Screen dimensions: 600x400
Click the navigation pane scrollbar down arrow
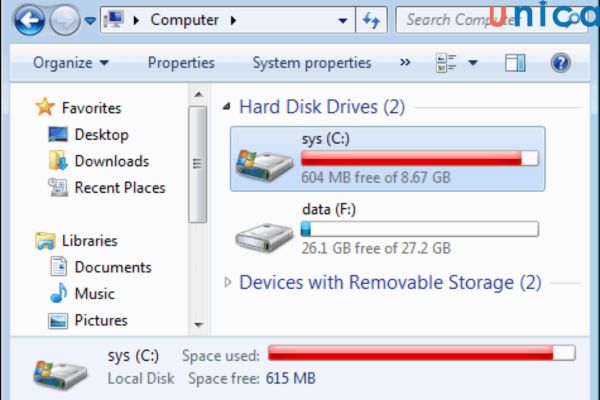198,325
